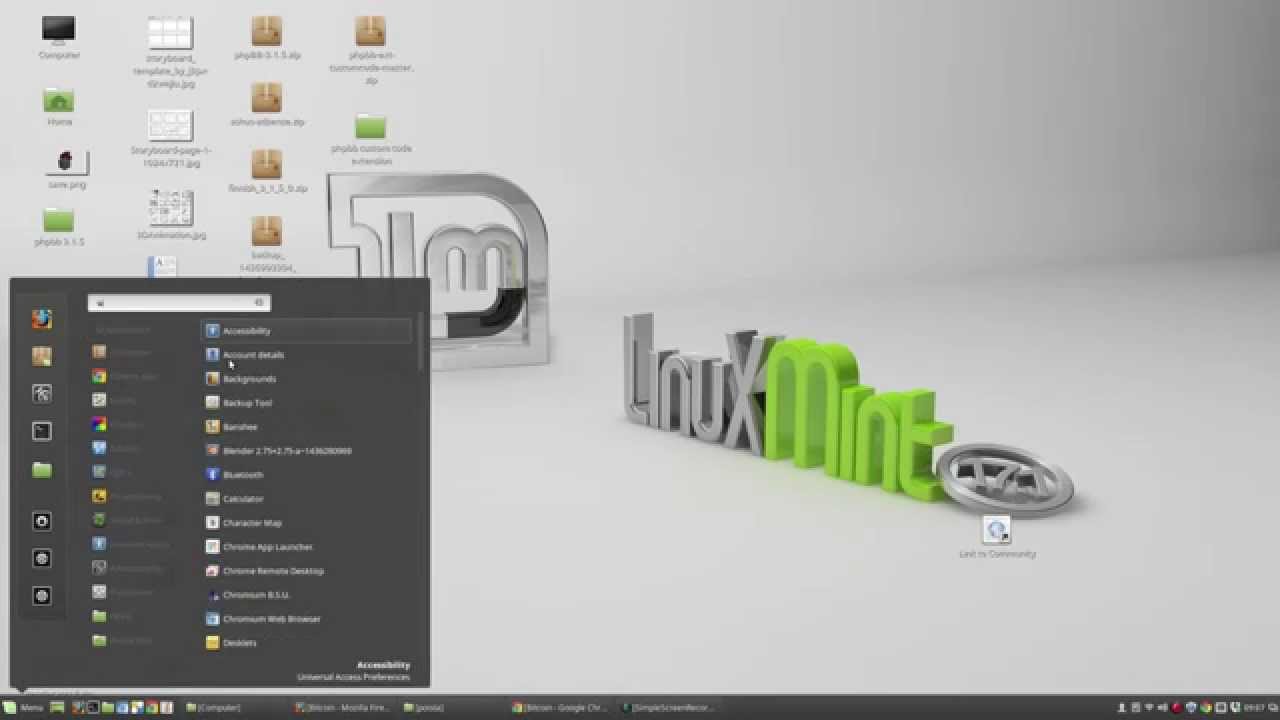
Task: Launch Chrome App Launcher
Action: [x=306, y=546]
